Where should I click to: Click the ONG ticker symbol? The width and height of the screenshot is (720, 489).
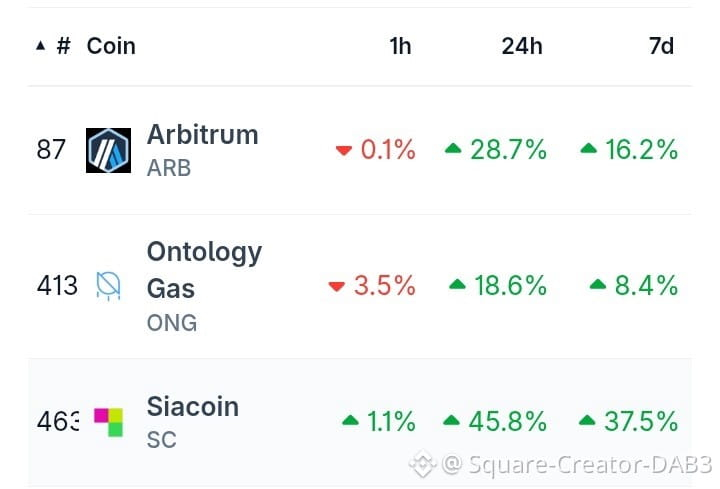click(172, 323)
